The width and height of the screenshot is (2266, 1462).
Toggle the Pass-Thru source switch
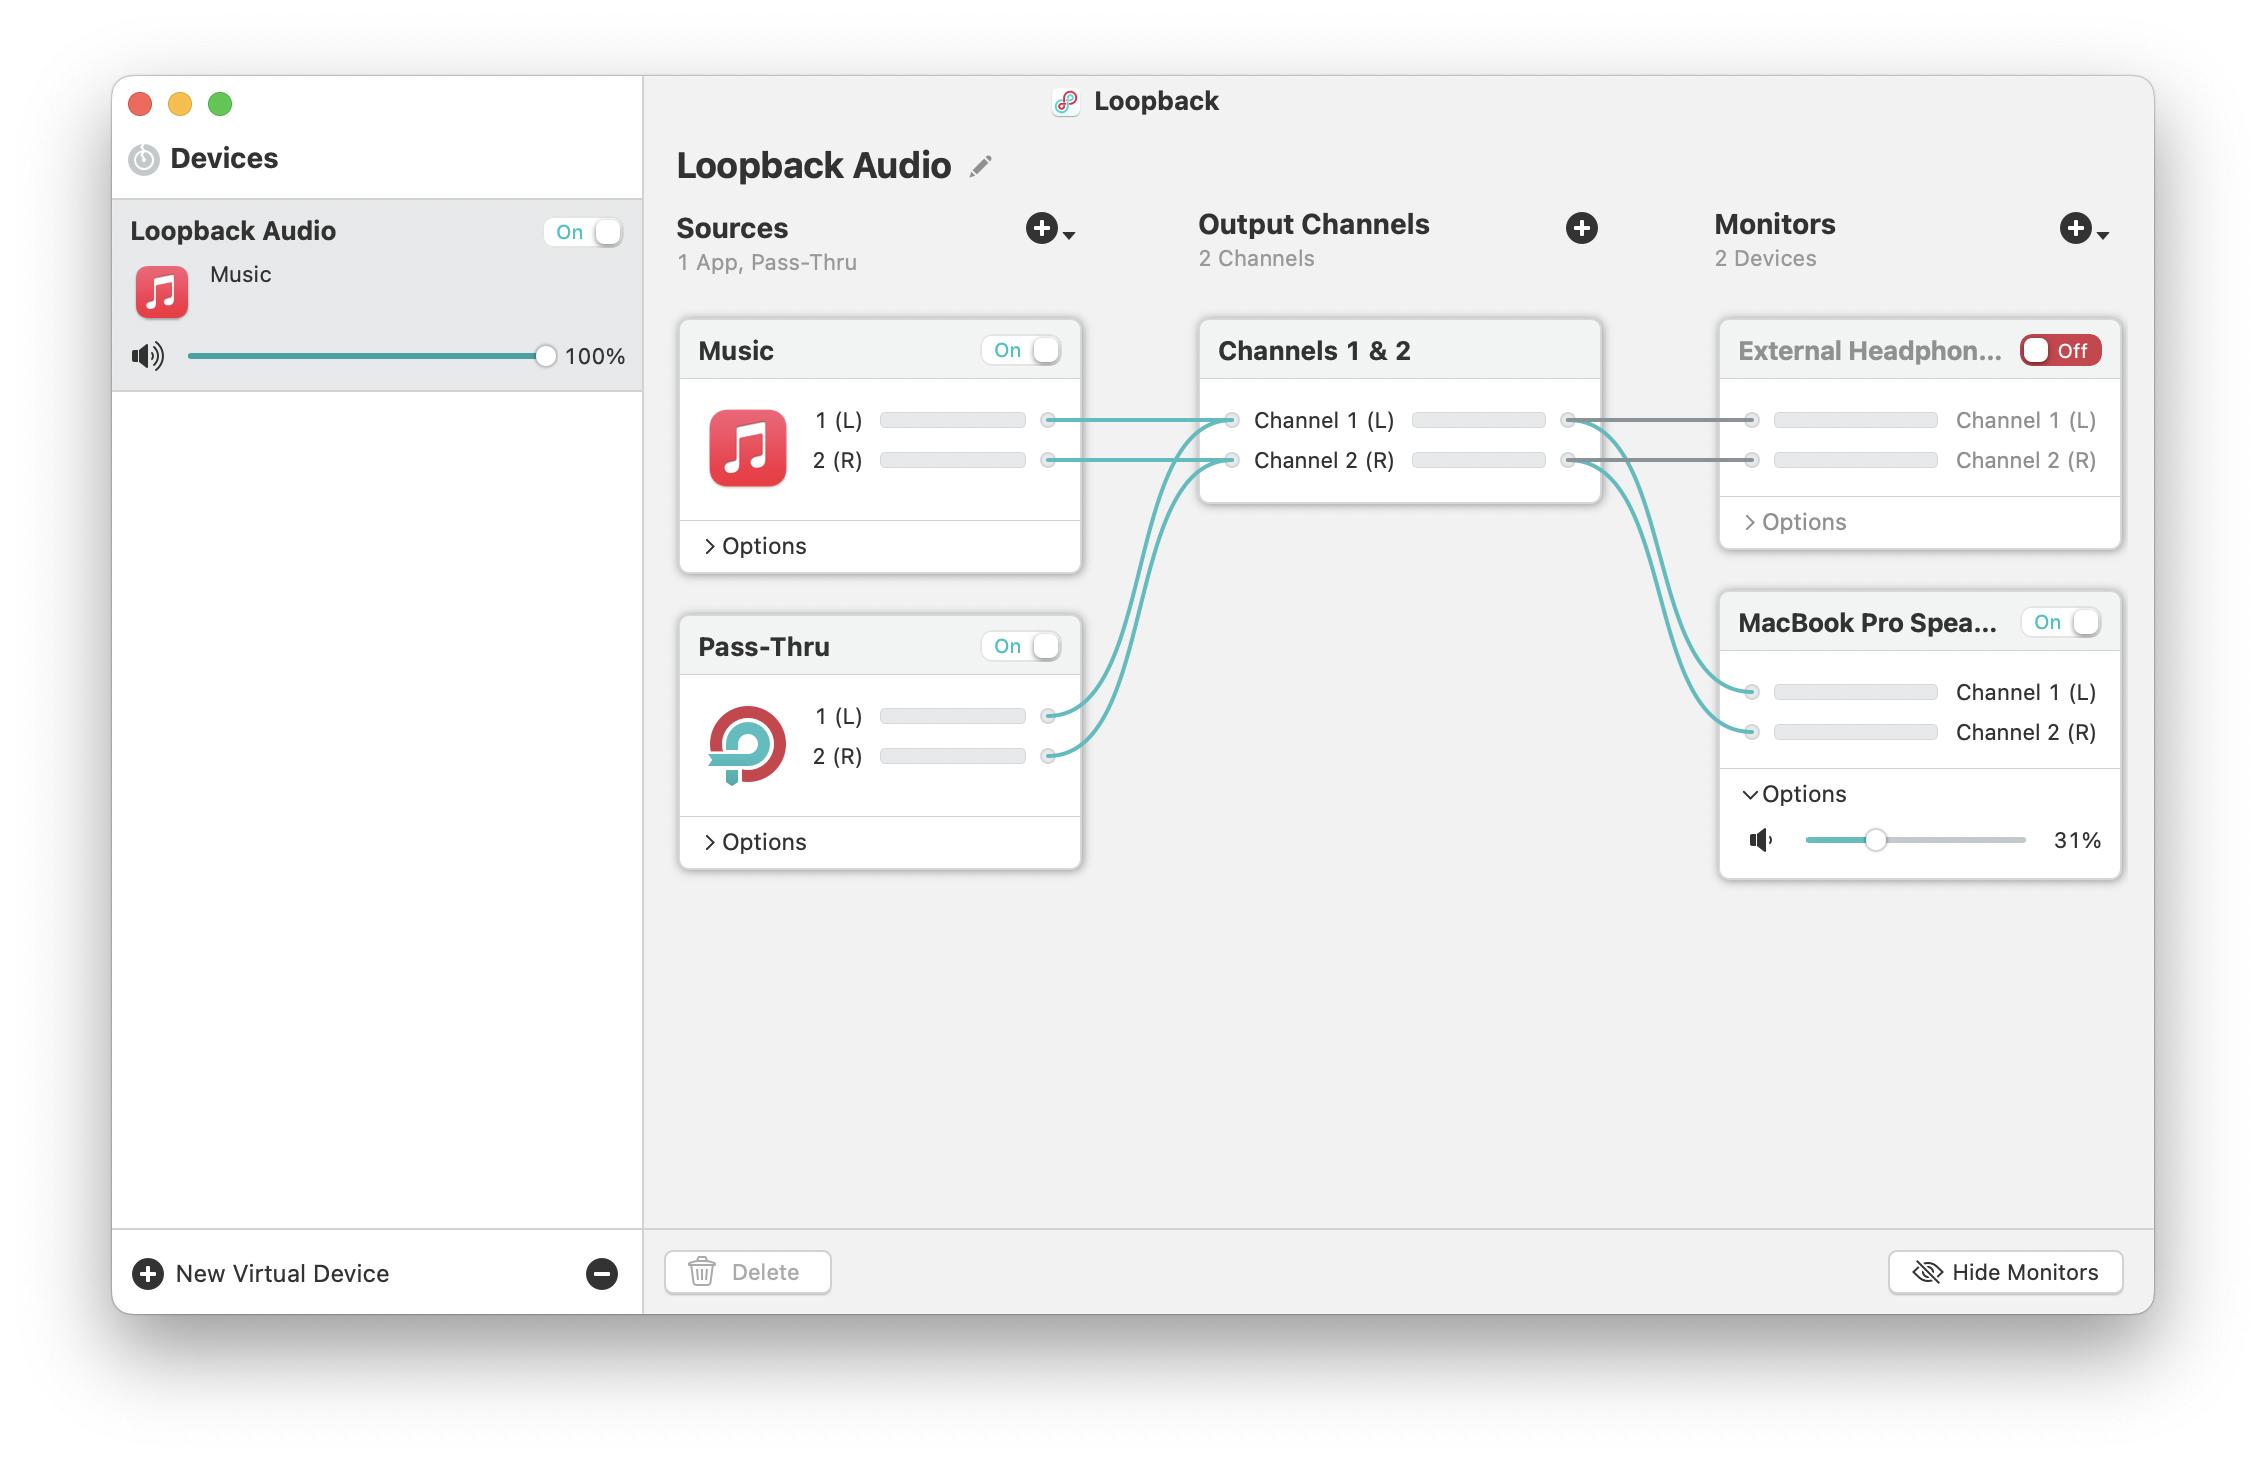tap(1022, 646)
